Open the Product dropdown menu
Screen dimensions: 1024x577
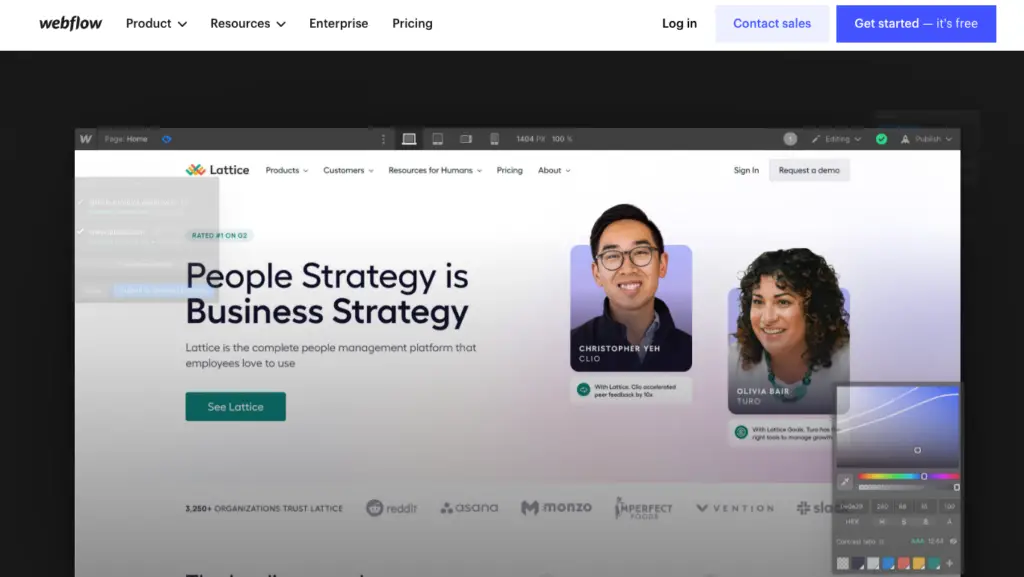(x=156, y=23)
